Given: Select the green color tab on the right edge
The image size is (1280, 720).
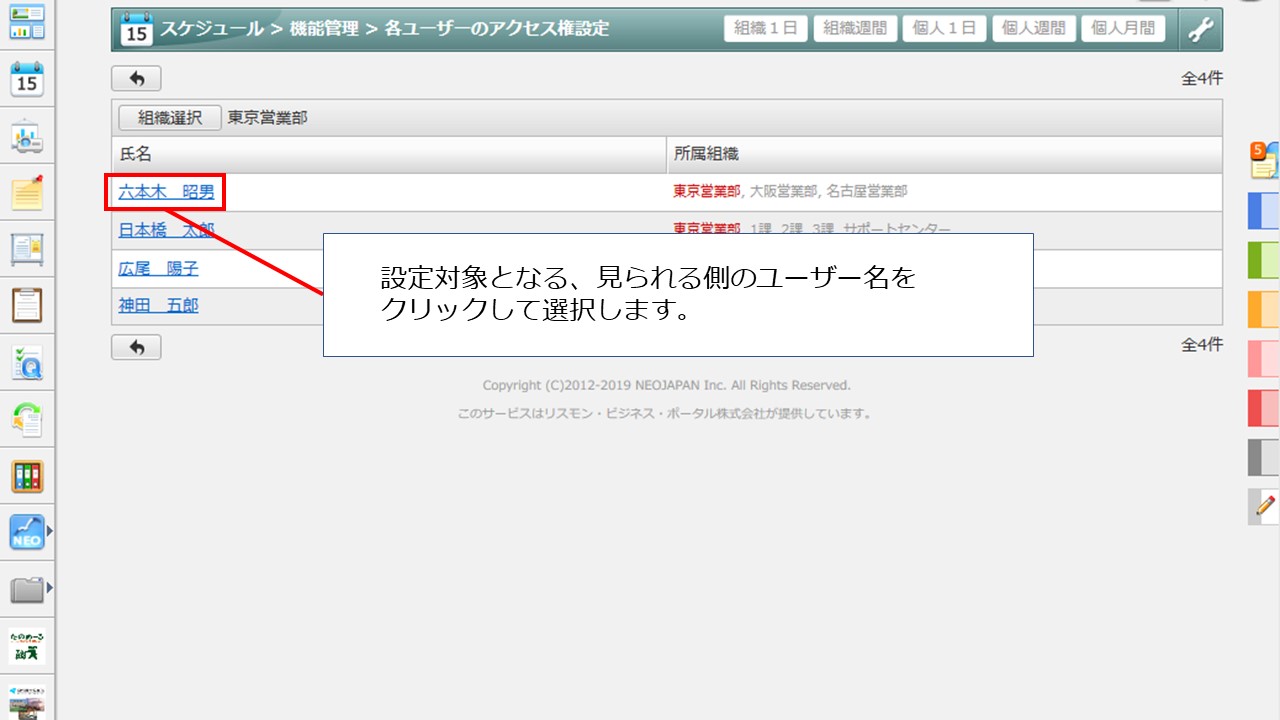Looking at the screenshot, I should pyautogui.click(x=1264, y=260).
